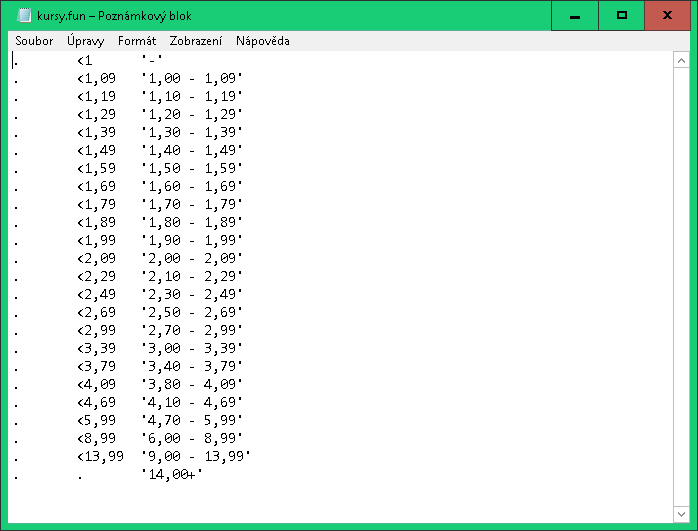
Task: Minimize the kursy.fun Notepad window
Action: (x=575, y=16)
